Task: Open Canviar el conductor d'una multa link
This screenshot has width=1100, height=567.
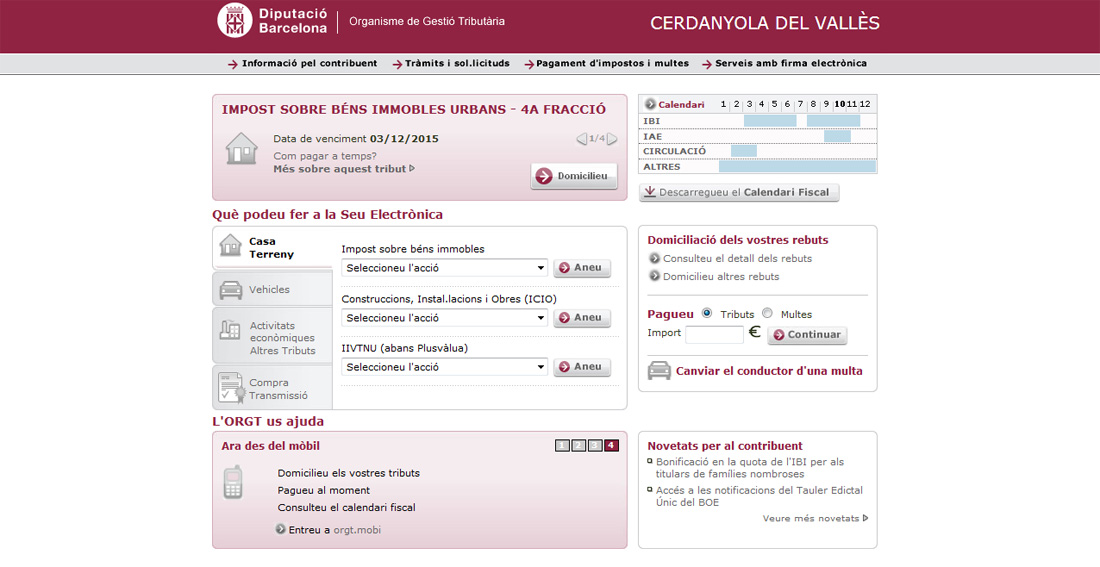Action: pos(769,371)
